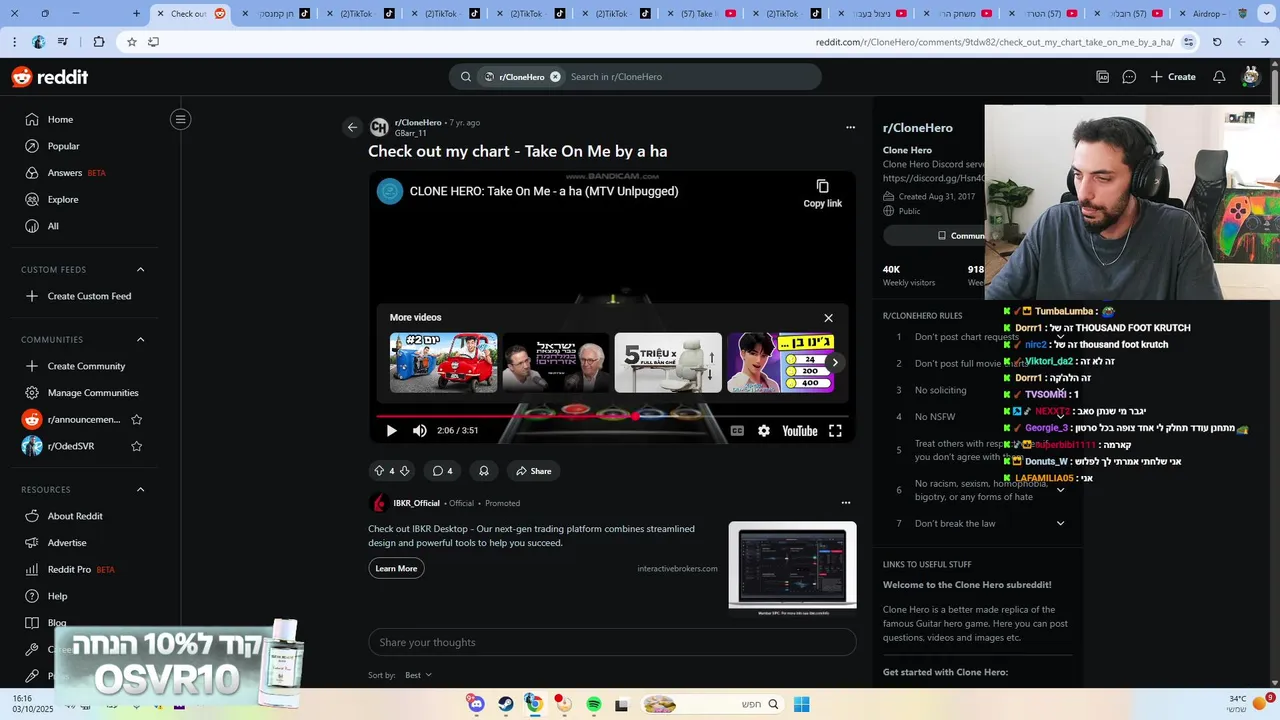This screenshot has height=720, width=1280.
Task: Create a new Reddit post
Action: [x=1173, y=77]
